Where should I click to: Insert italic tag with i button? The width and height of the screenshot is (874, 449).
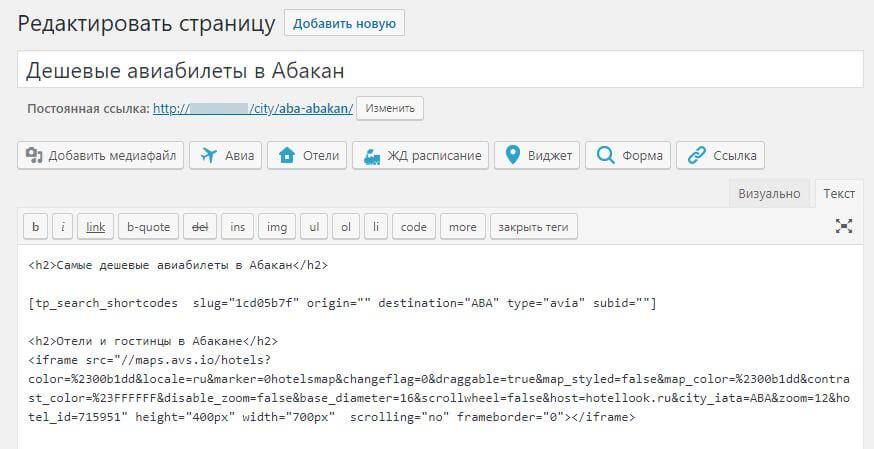click(x=62, y=227)
